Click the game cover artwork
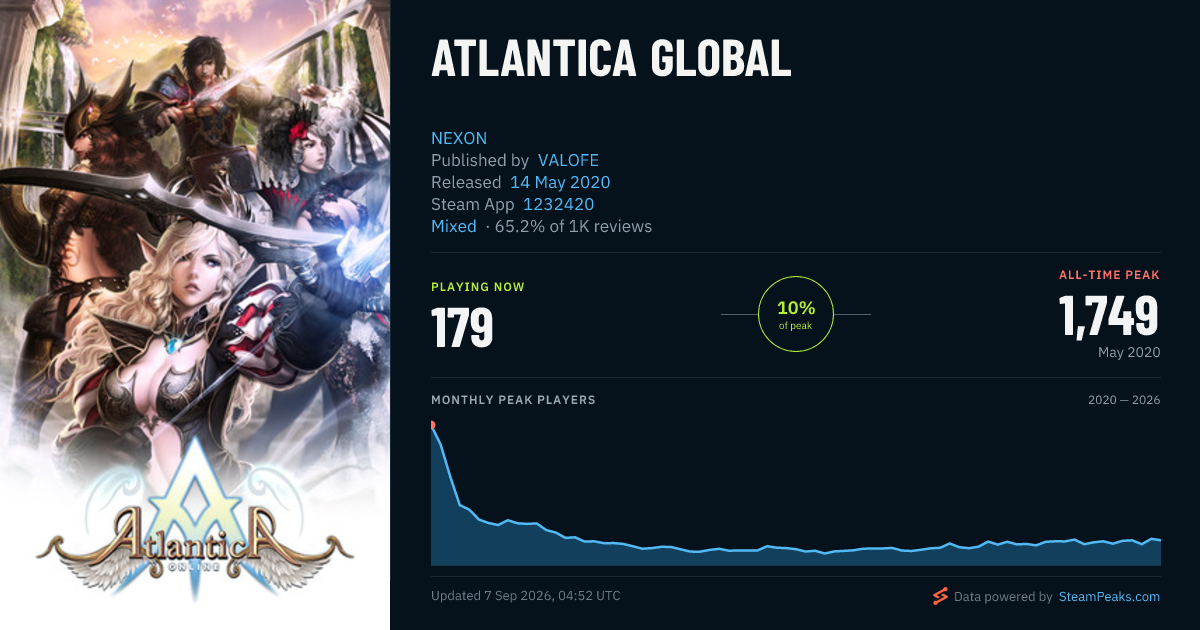Screen dimensions: 1200x630 [x=195, y=315]
